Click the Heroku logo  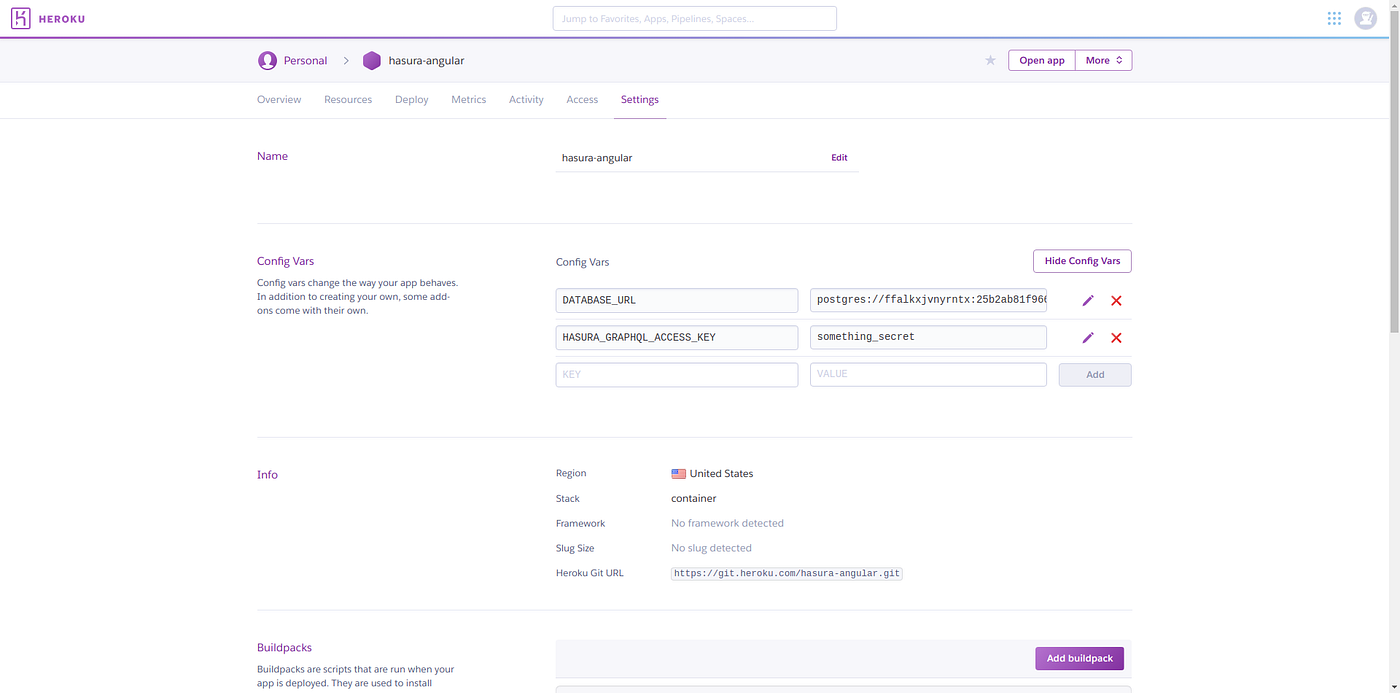(x=20, y=18)
